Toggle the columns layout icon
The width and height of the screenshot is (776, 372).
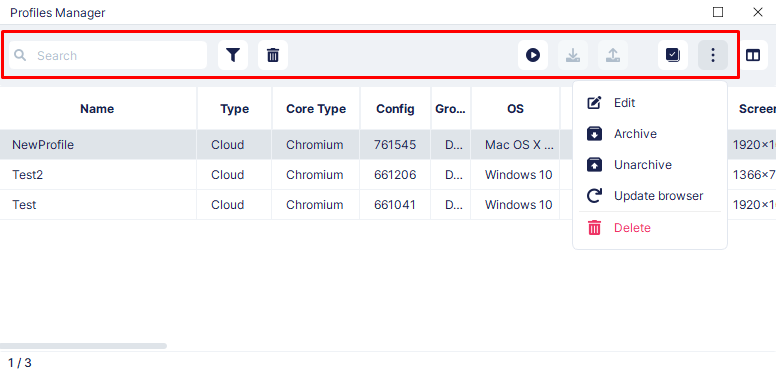[753, 55]
